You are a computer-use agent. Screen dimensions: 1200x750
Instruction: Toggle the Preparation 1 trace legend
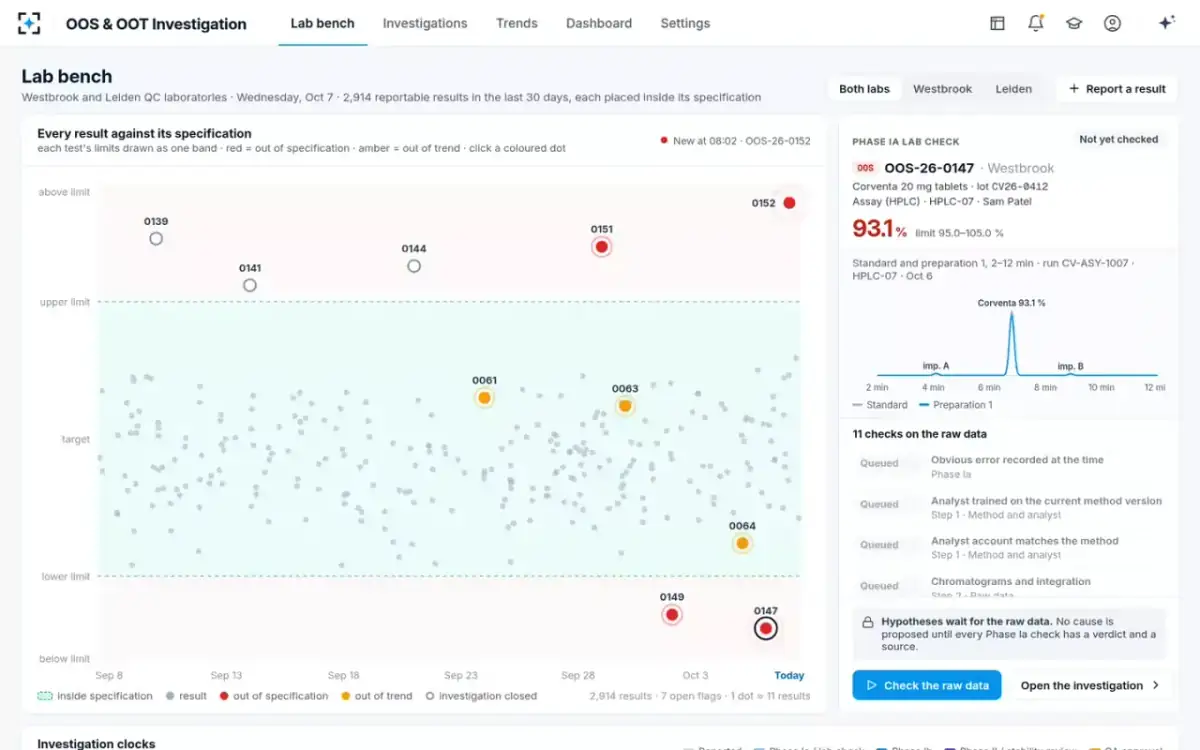tap(955, 405)
